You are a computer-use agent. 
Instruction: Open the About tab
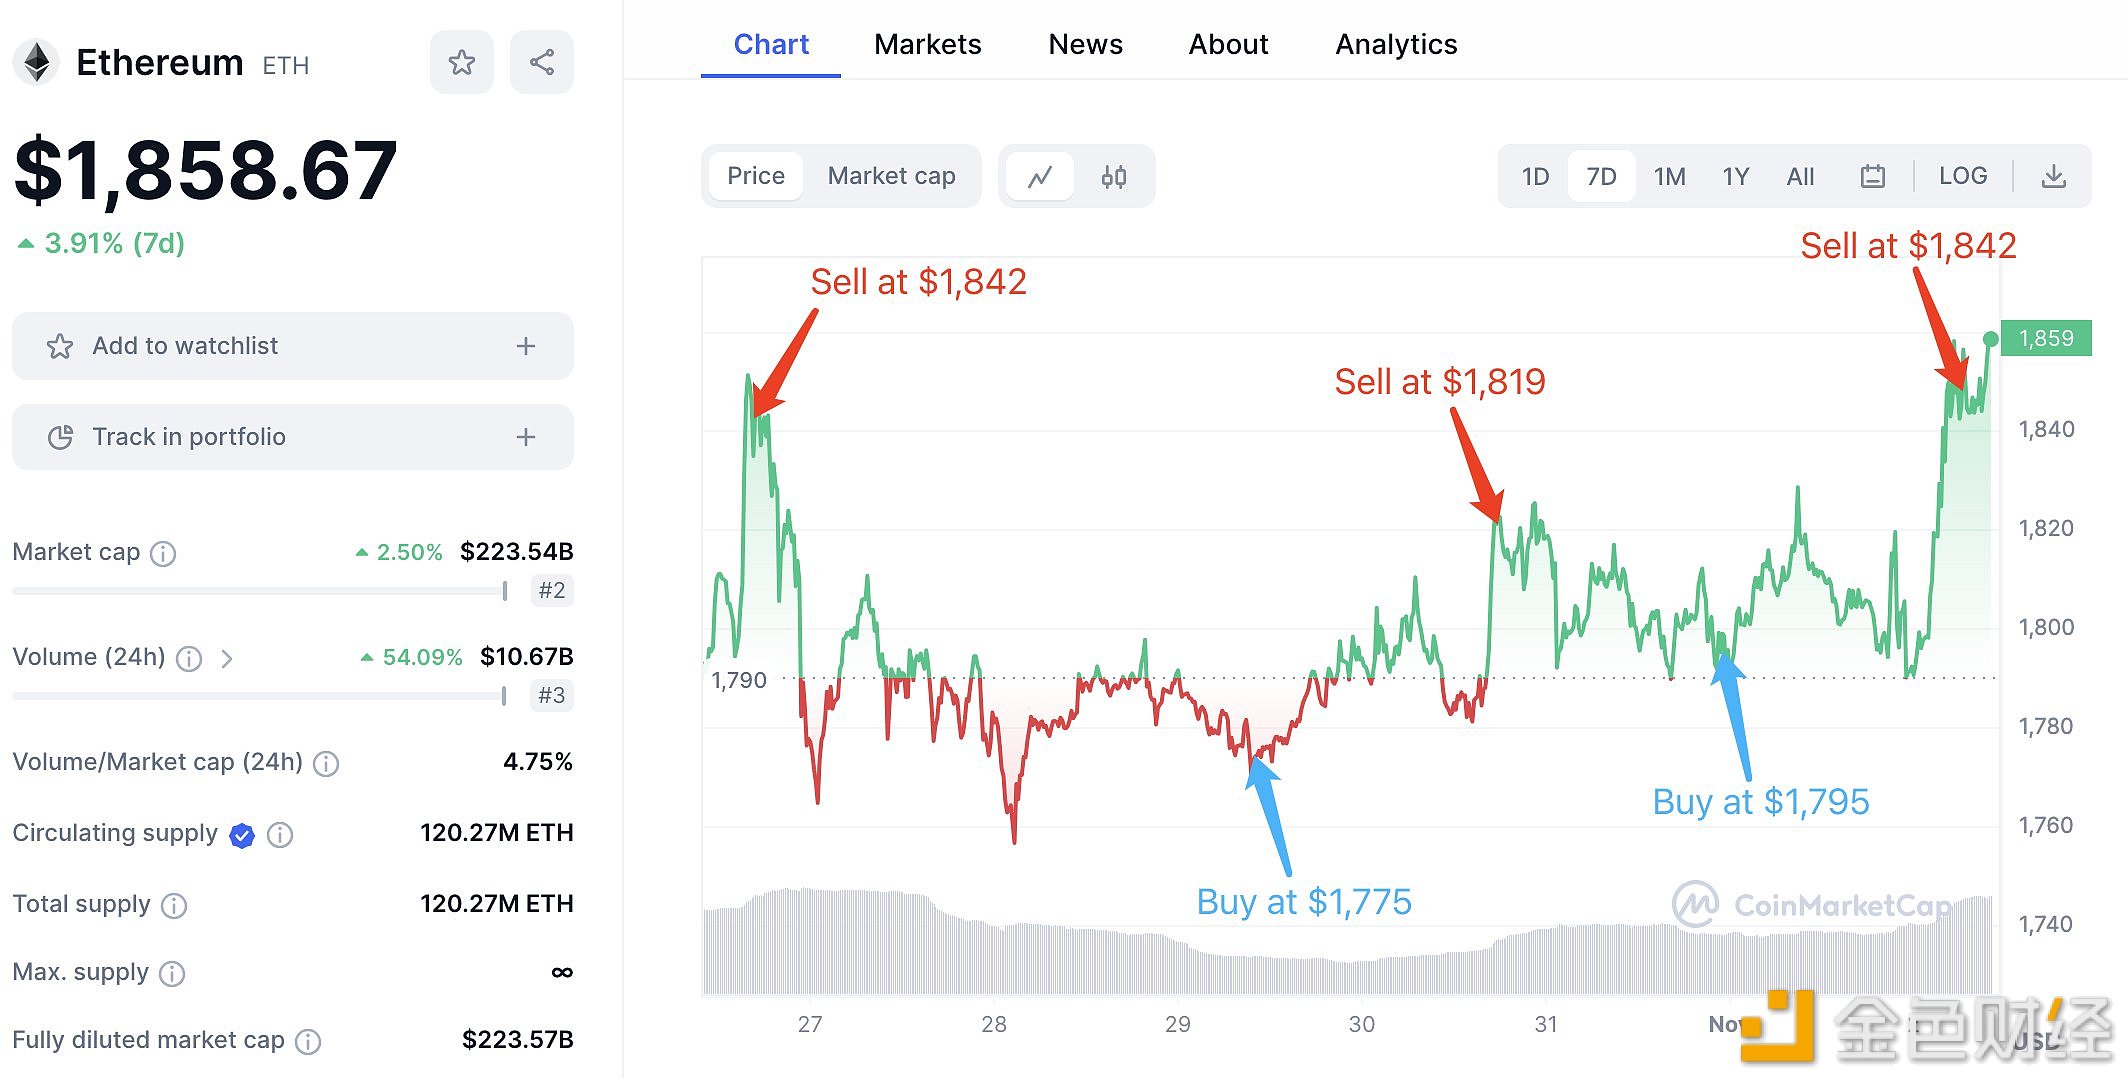pos(1228,44)
